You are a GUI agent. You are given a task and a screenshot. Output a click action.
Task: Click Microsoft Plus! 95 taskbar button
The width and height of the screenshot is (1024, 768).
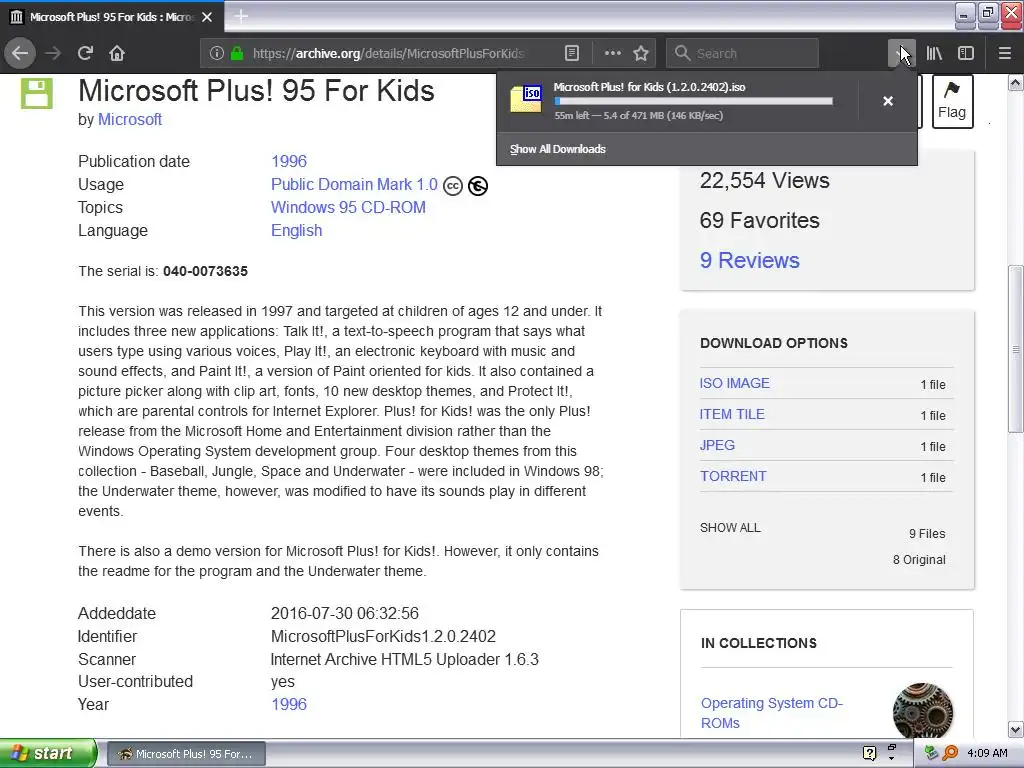[186, 754]
